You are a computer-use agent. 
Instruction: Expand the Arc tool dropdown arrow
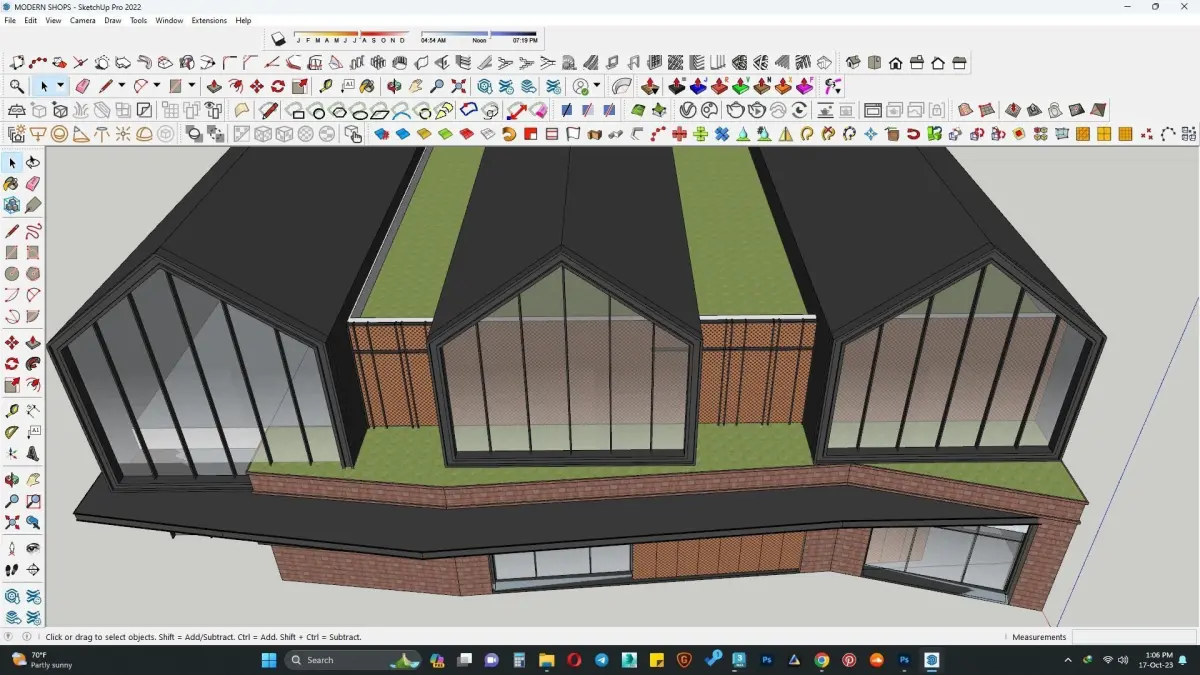[x=157, y=87]
